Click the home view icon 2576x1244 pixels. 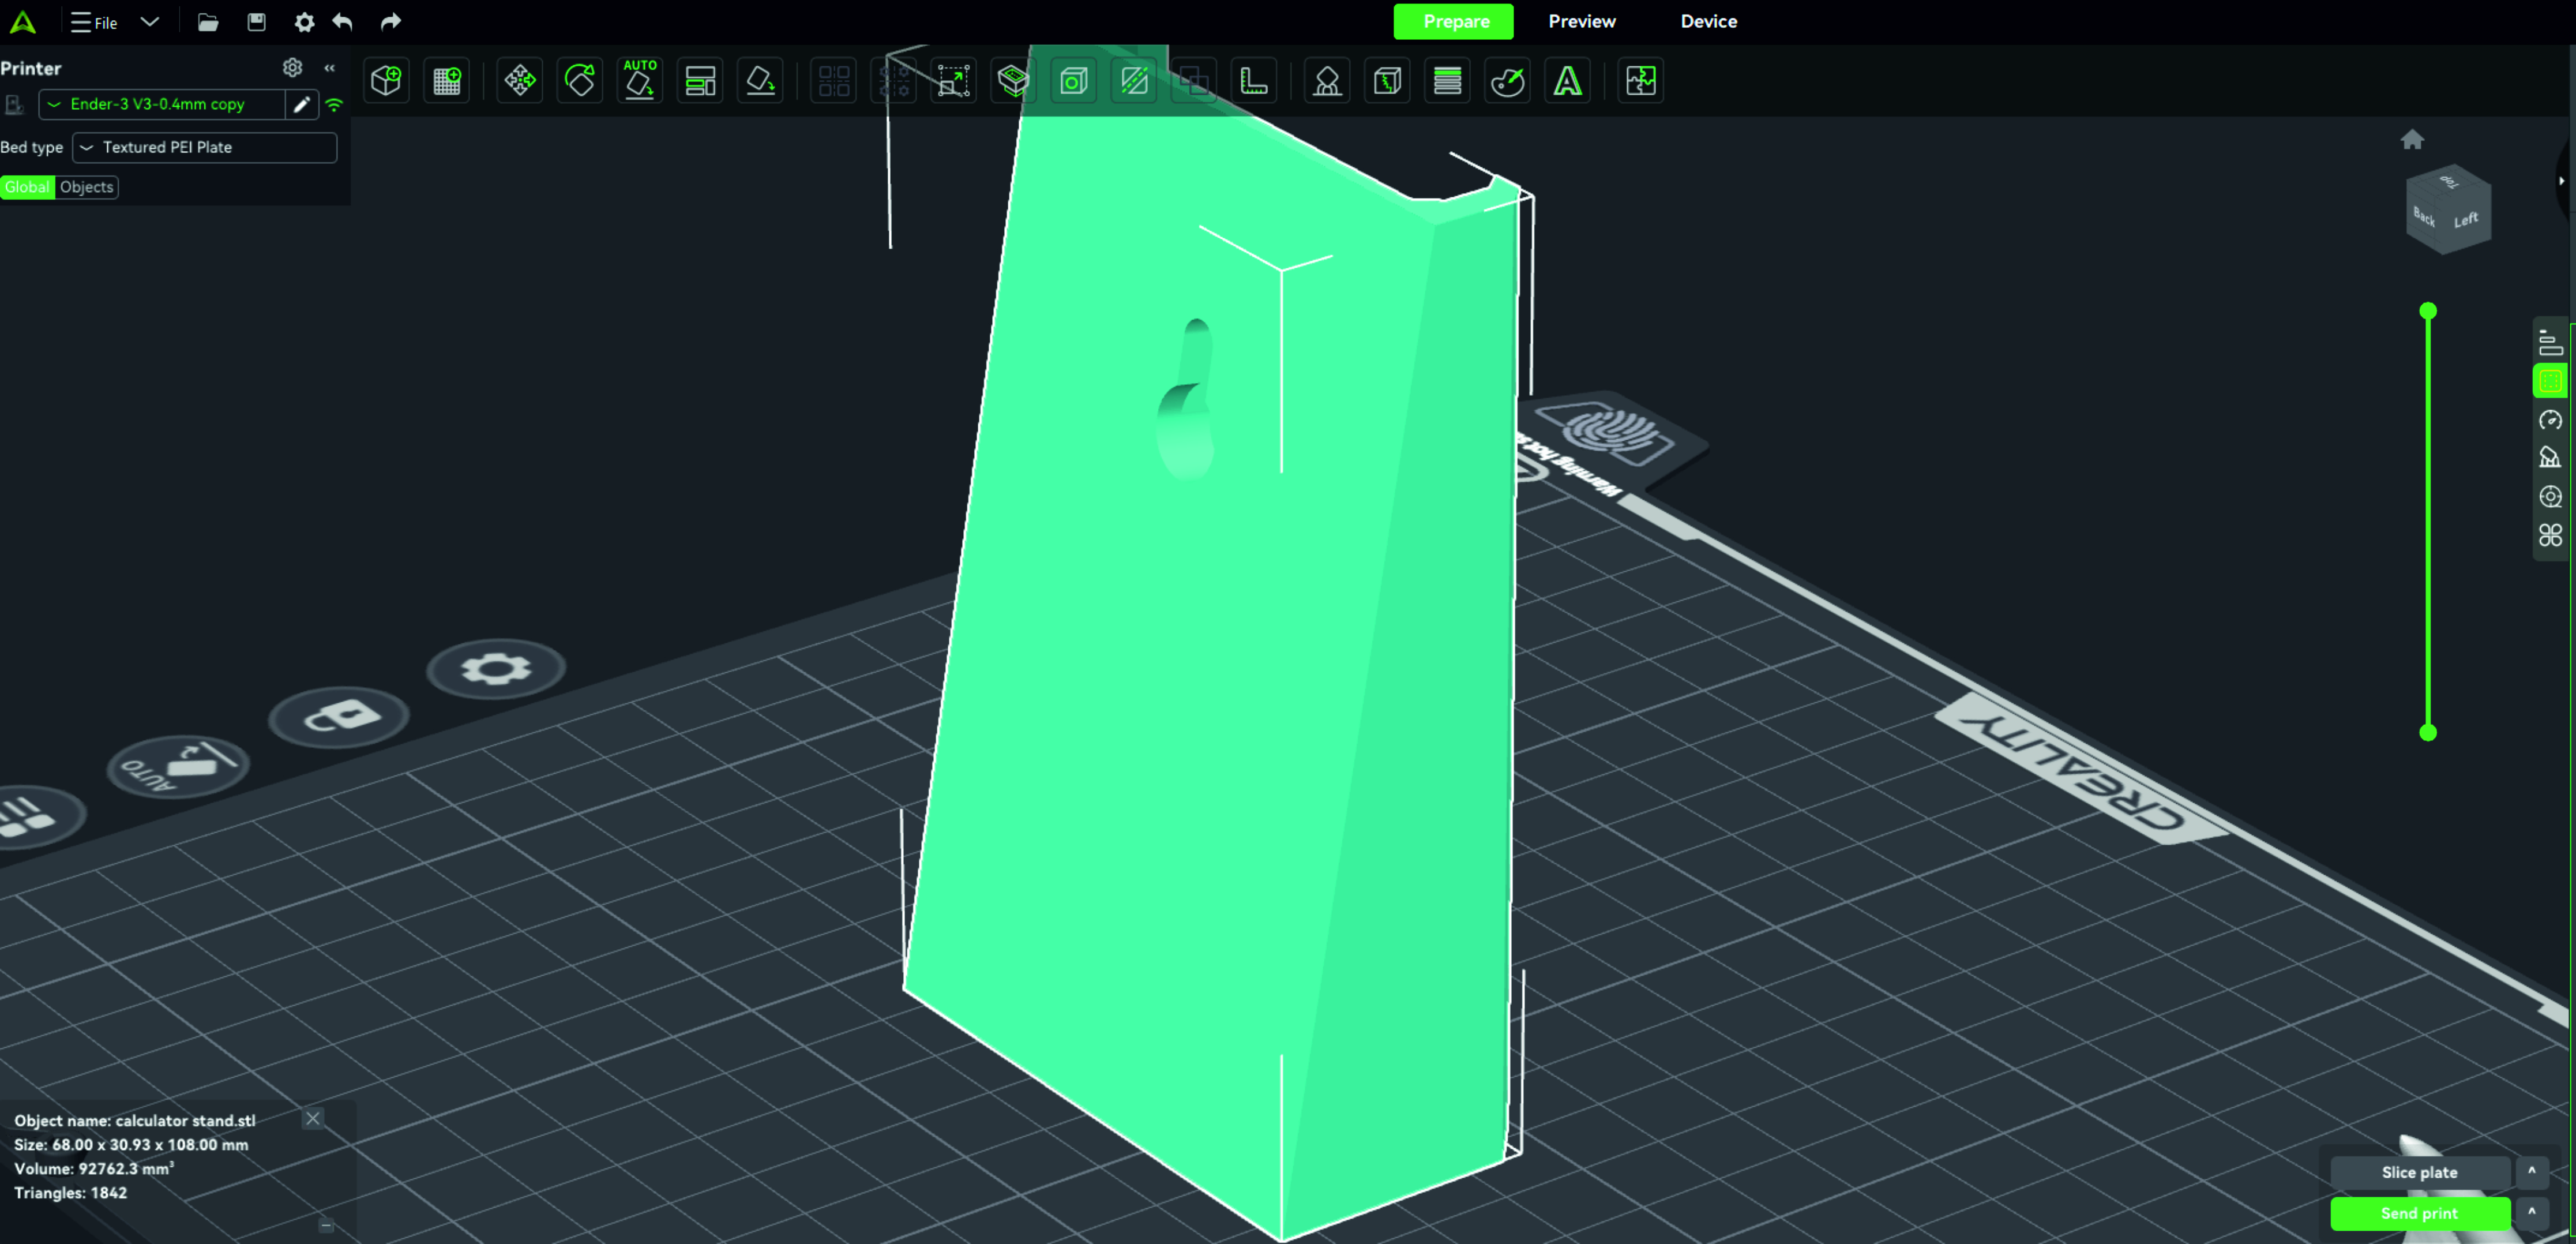pos(2412,139)
